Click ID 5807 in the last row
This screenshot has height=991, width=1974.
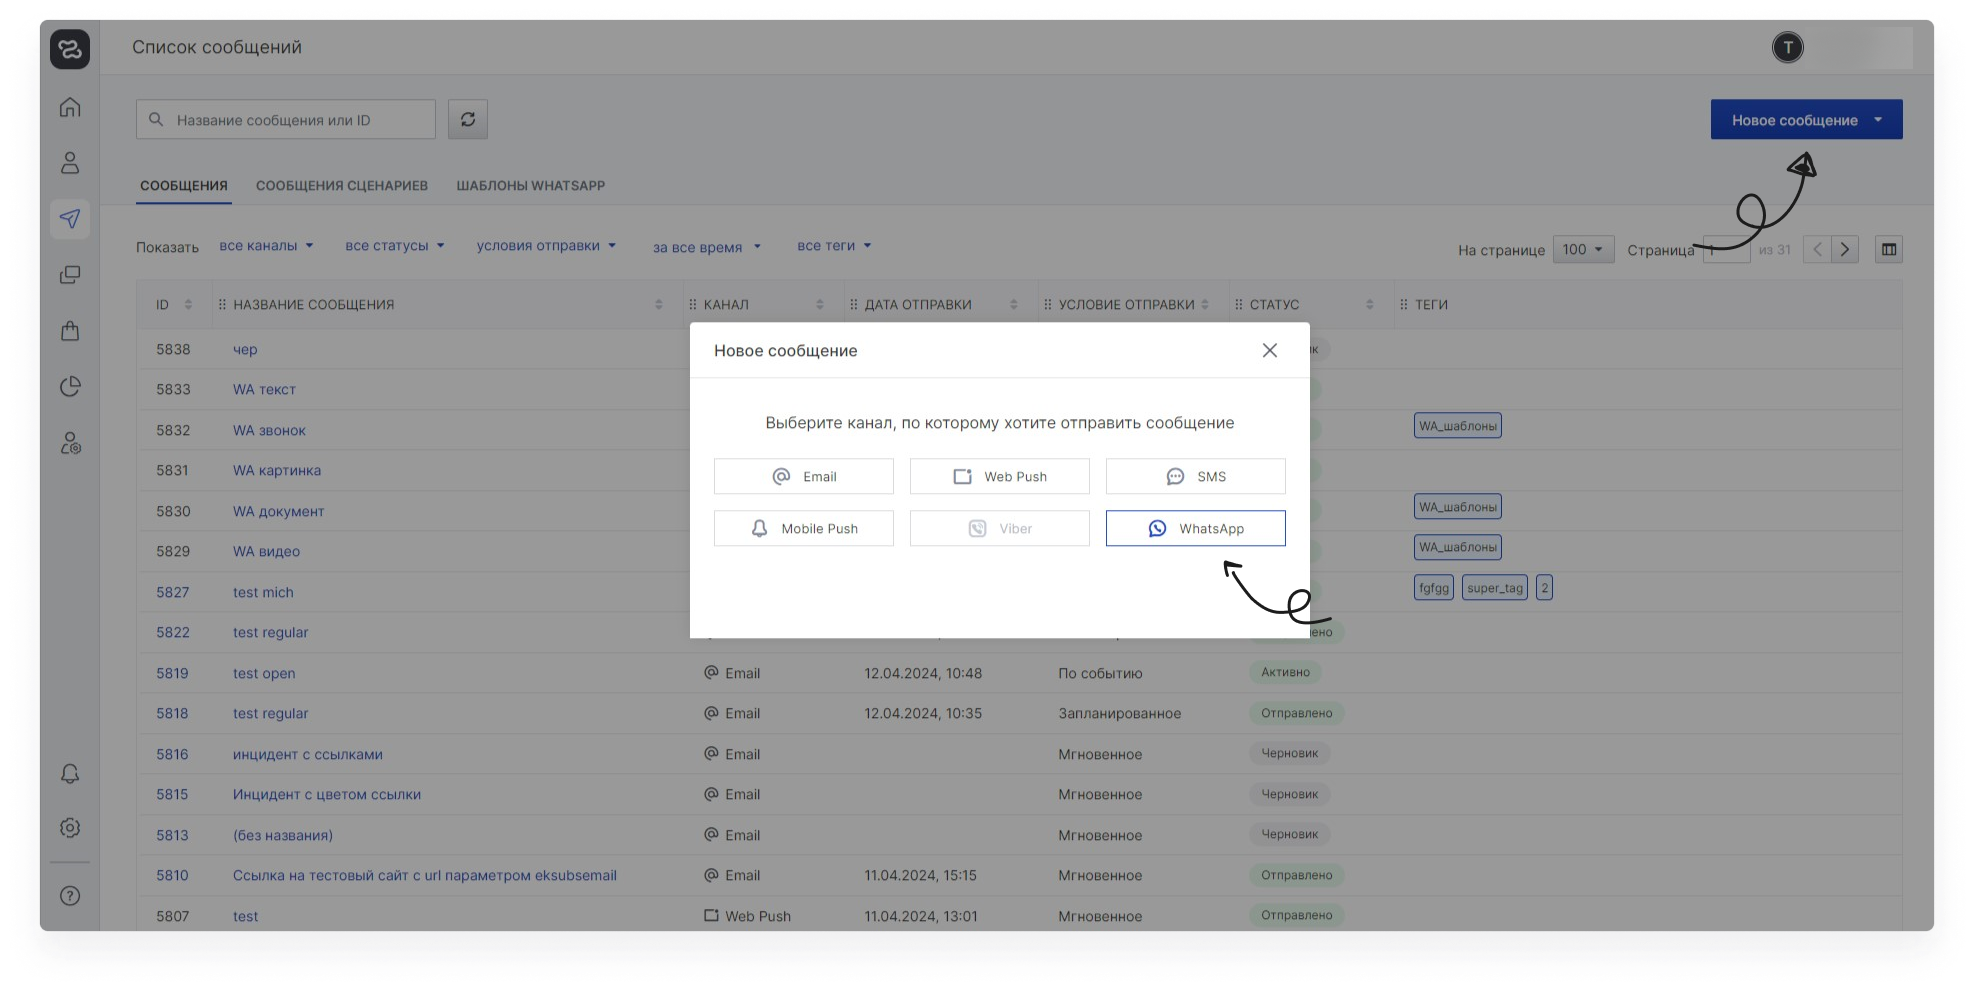(172, 916)
